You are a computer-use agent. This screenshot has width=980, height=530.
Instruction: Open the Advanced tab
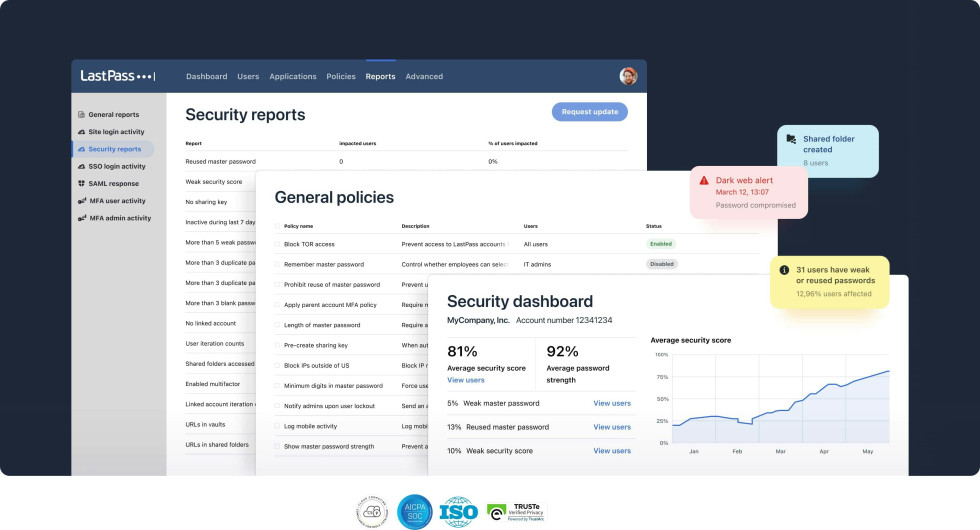click(x=424, y=77)
